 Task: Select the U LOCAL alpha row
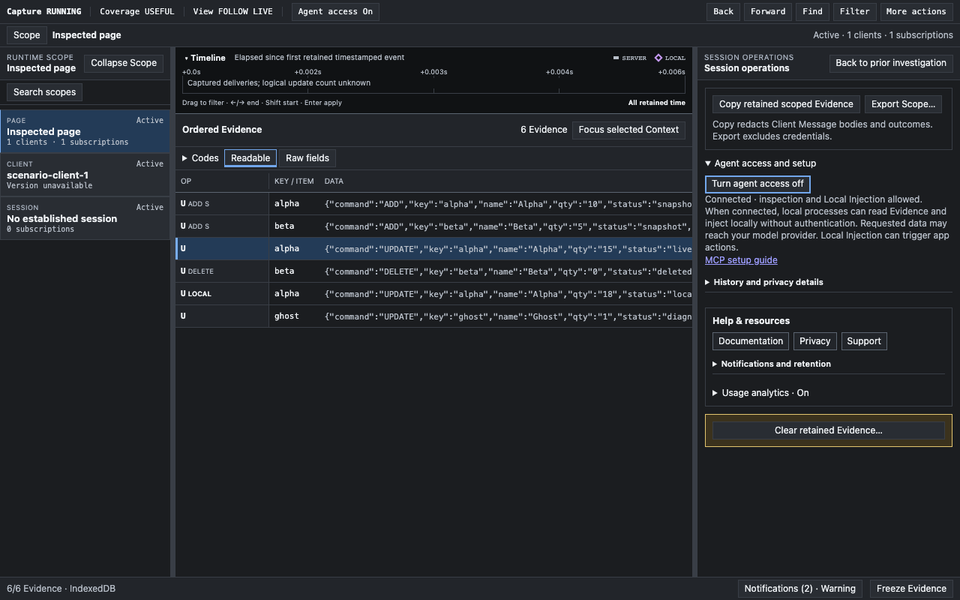click(433, 294)
